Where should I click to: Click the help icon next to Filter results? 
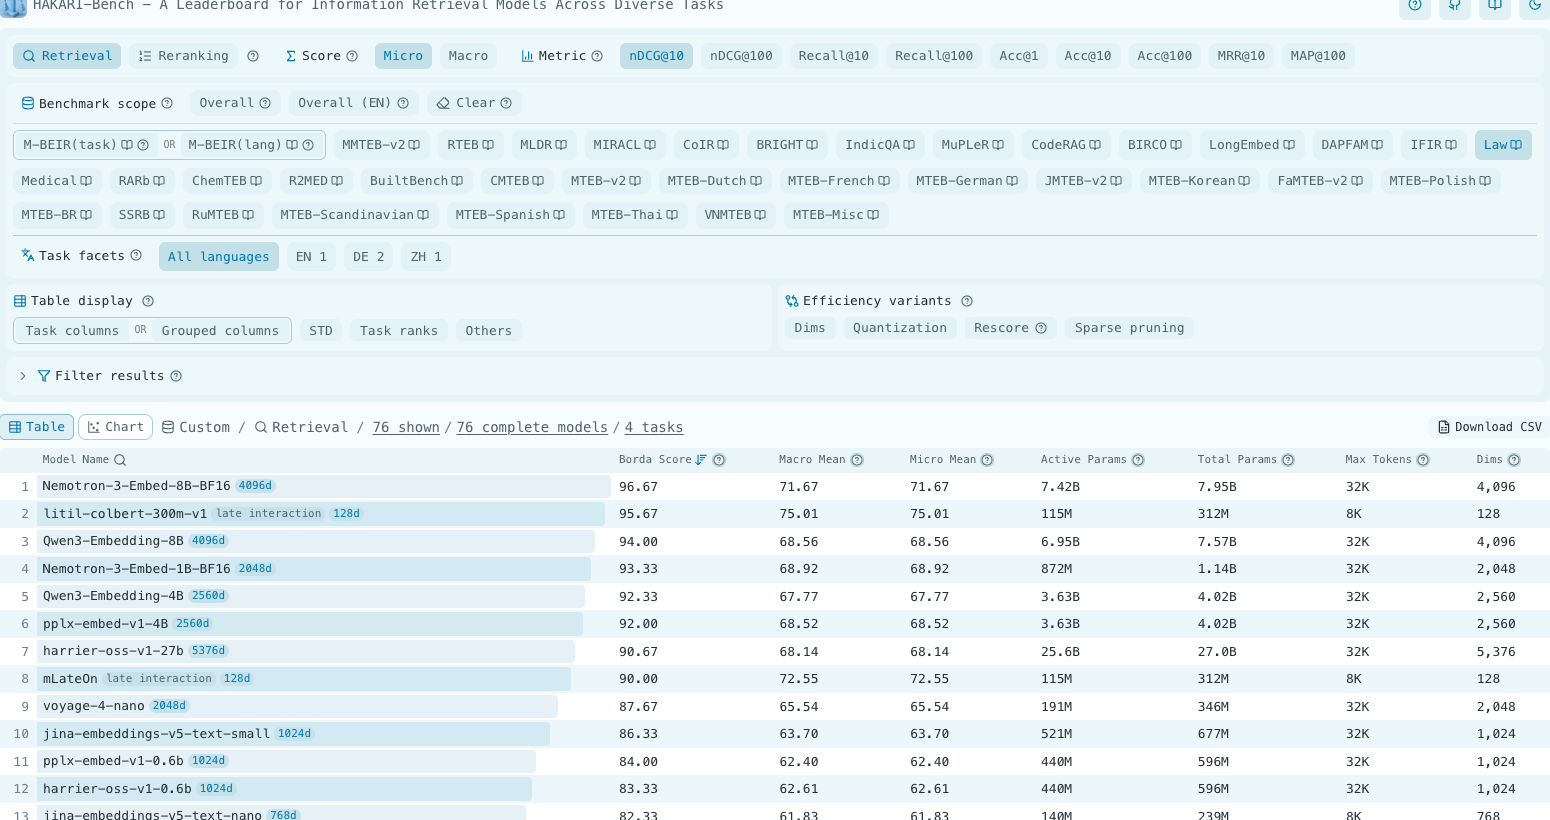(x=176, y=376)
